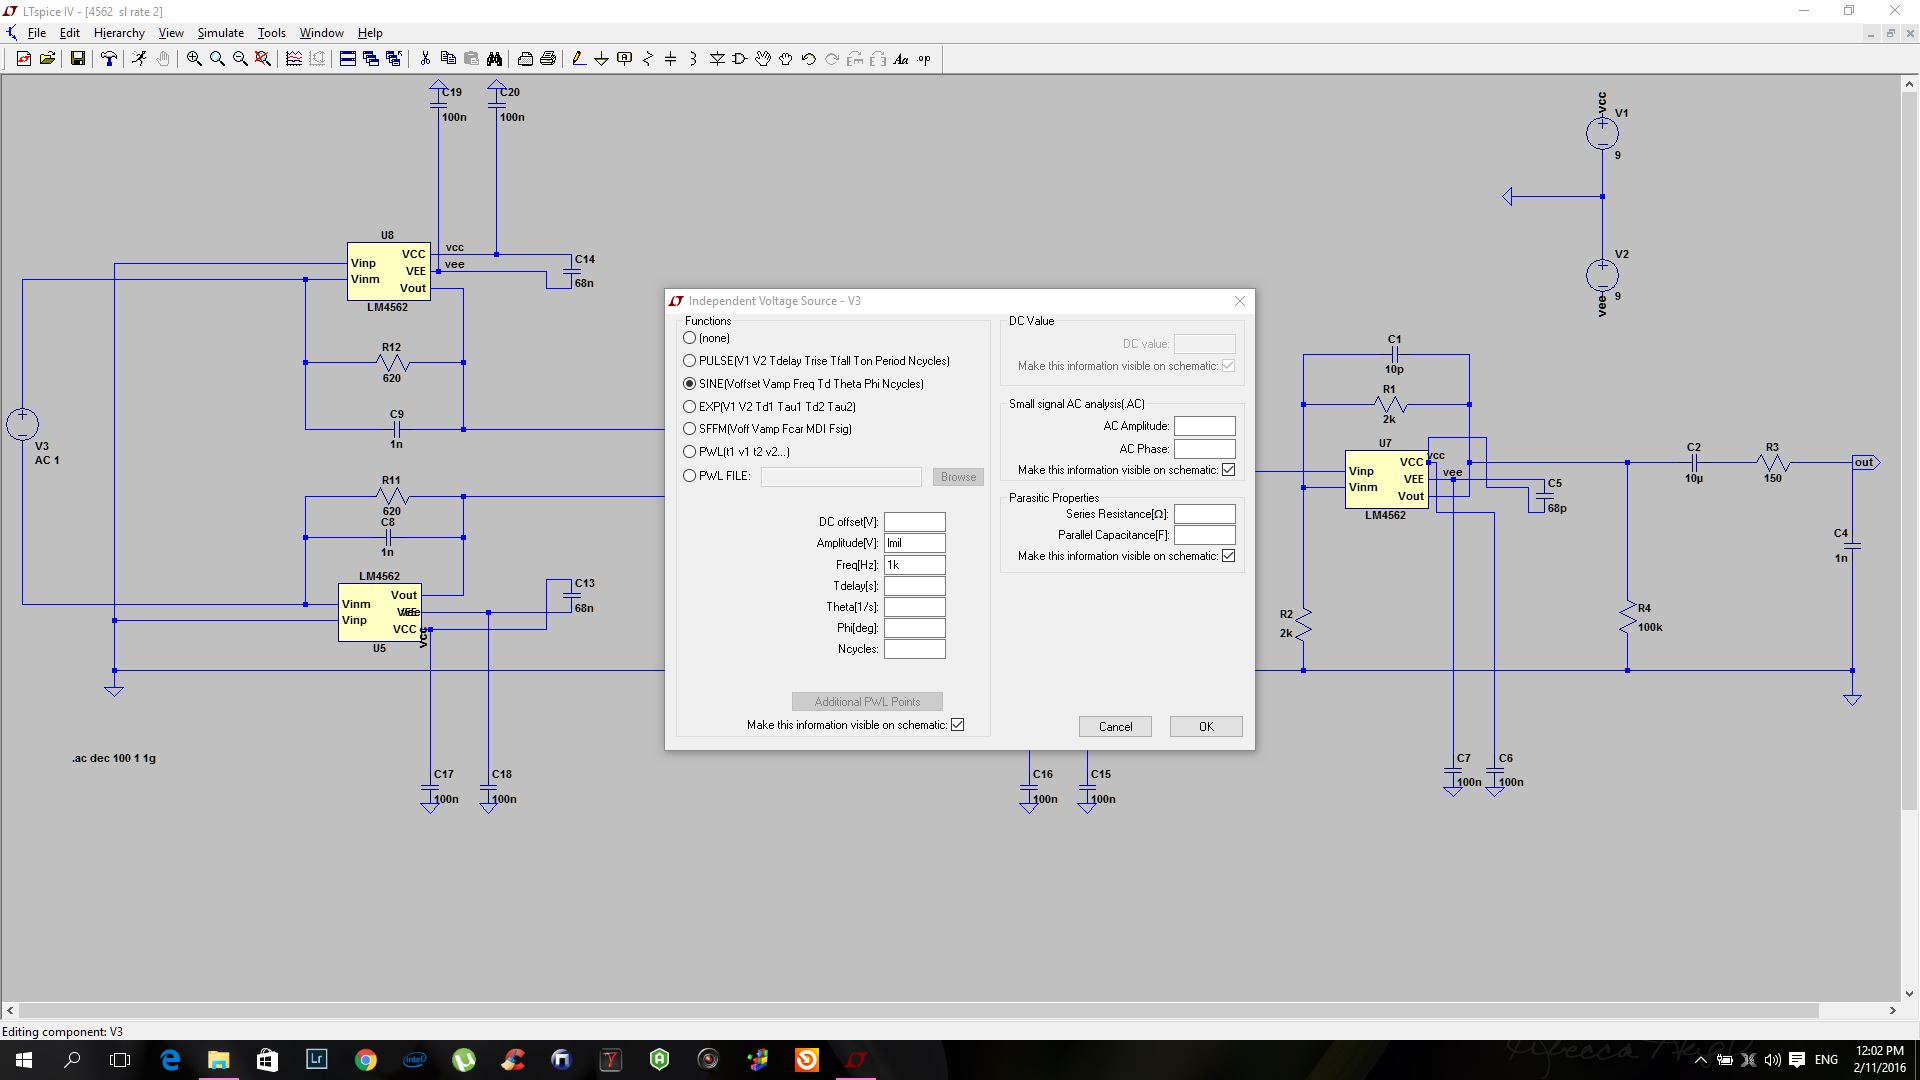The image size is (1920, 1080).
Task: Toggle AC analysis 'visible on schematic' checkbox
Action: coord(1228,470)
